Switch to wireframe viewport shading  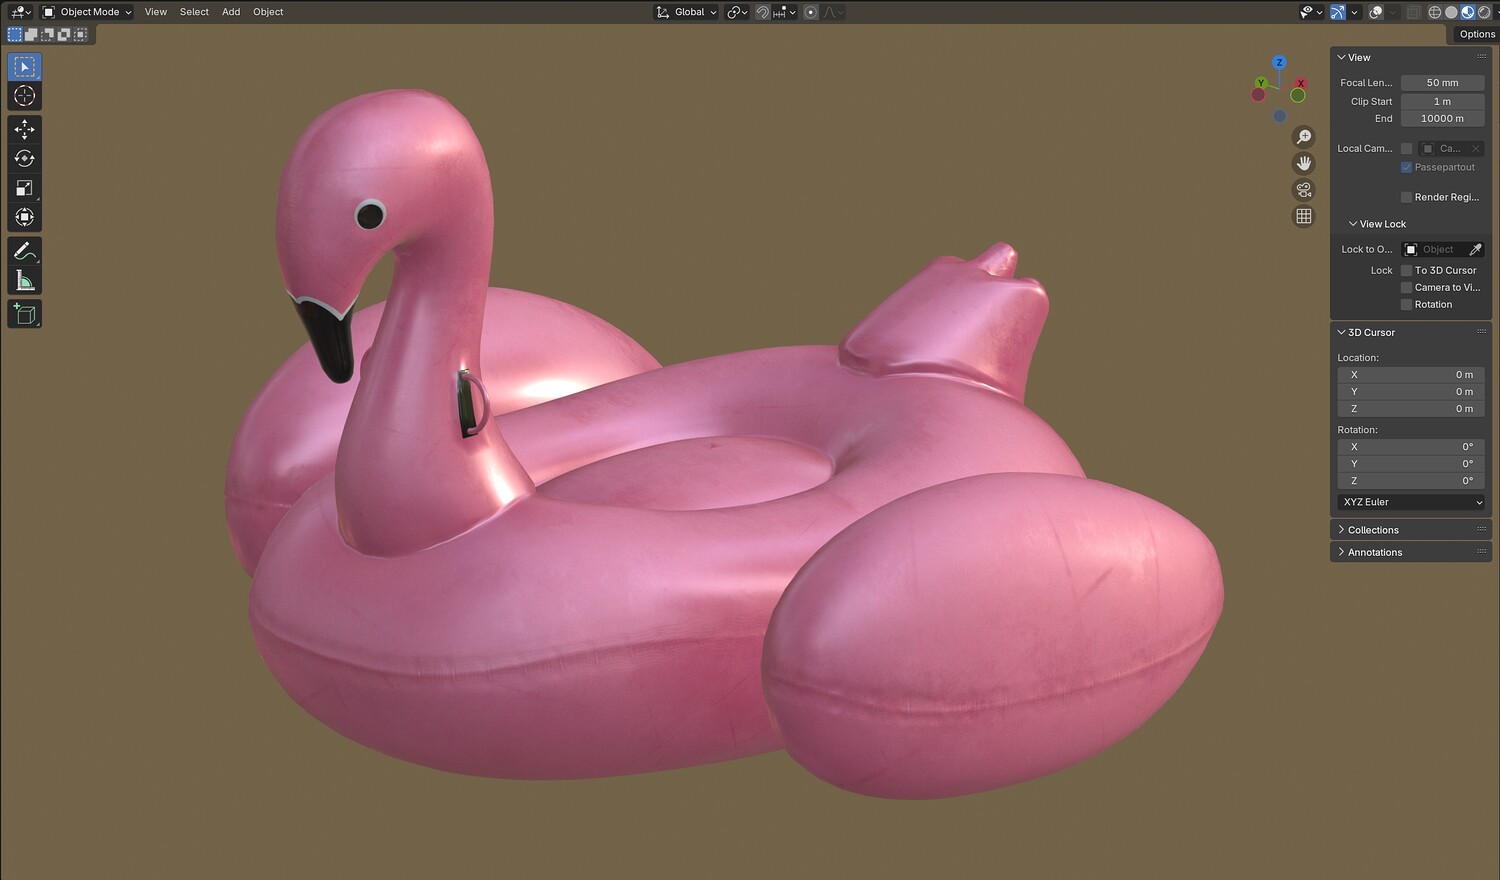pos(1435,12)
